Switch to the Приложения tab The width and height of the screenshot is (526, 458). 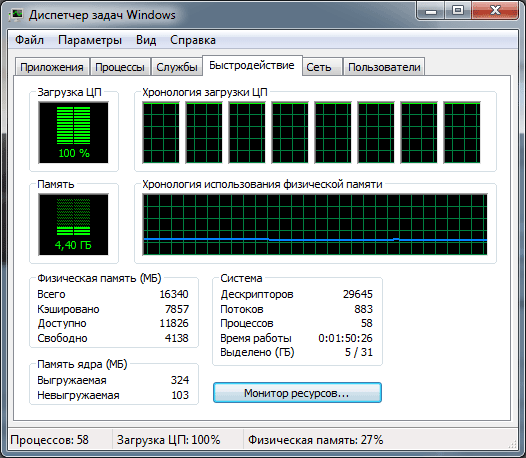coord(52,67)
